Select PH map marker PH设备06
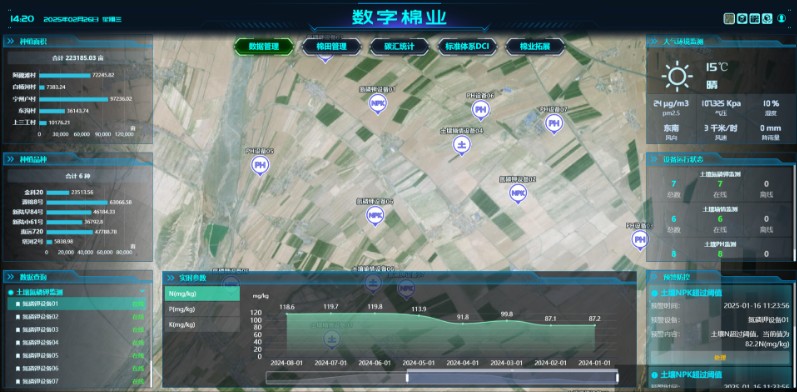 tap(480, 110)
